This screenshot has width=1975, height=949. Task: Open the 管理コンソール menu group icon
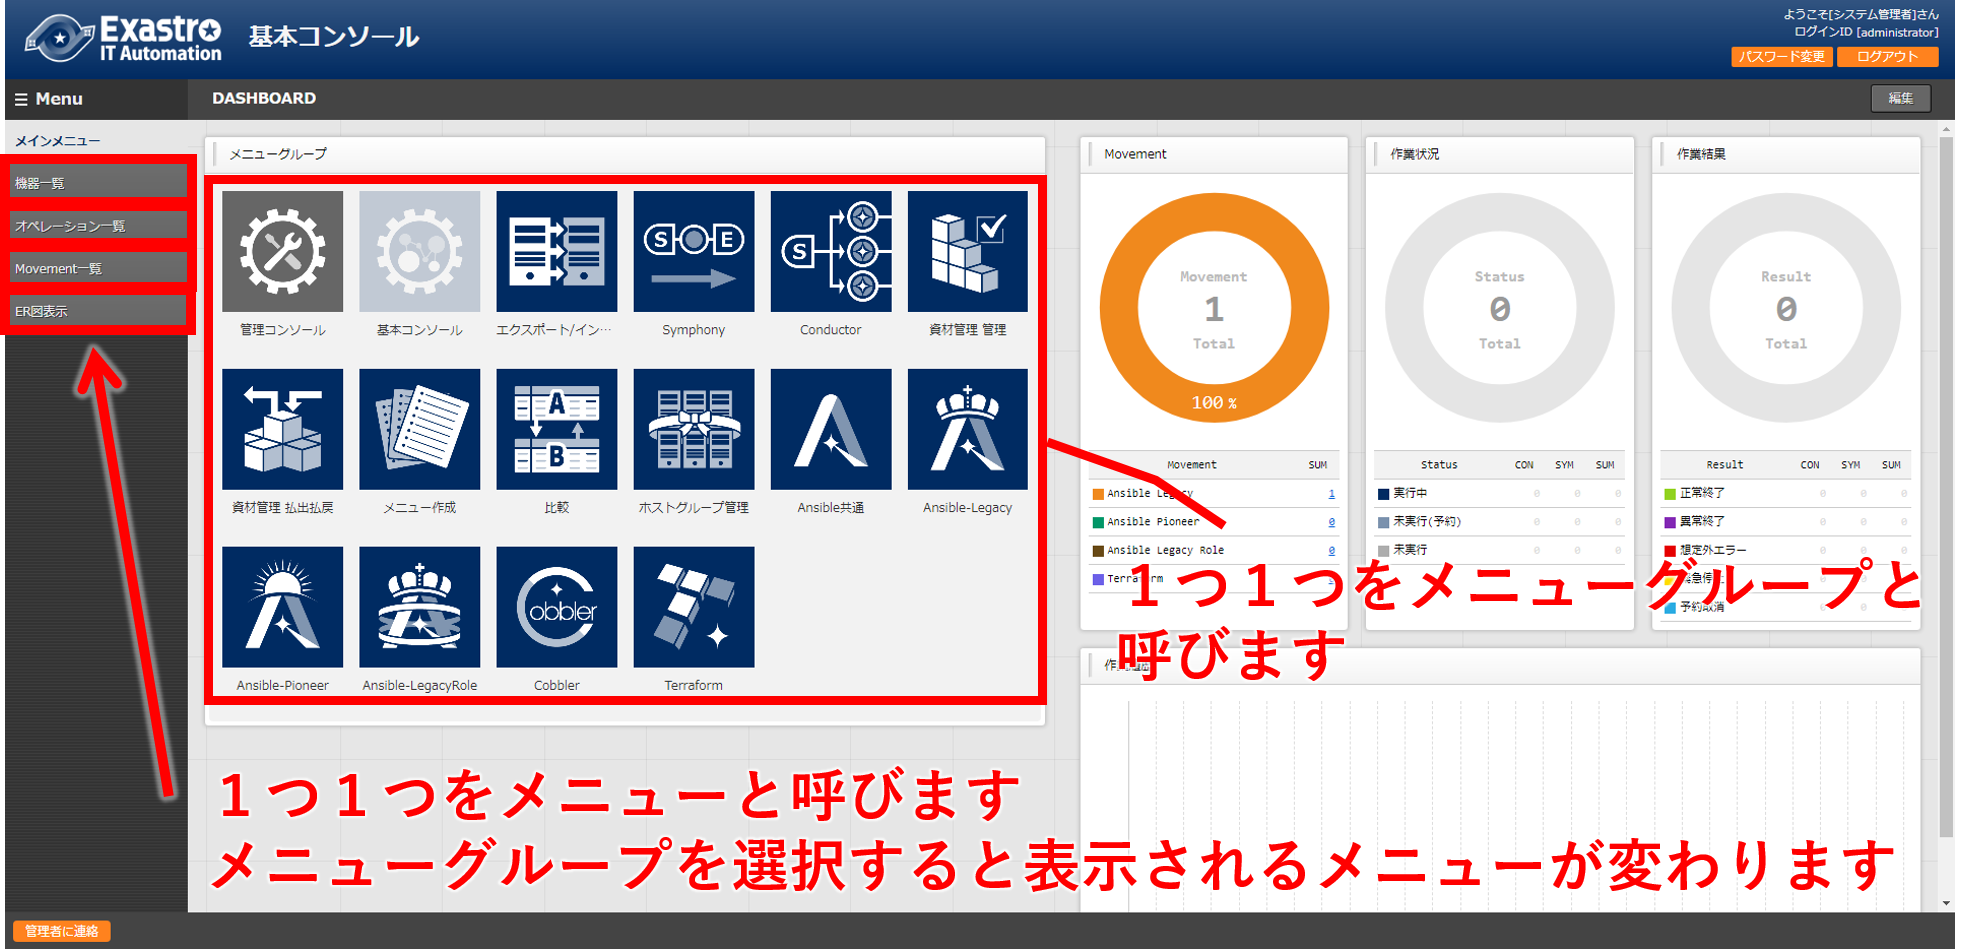pyautogui.click(x=283, y=252)
